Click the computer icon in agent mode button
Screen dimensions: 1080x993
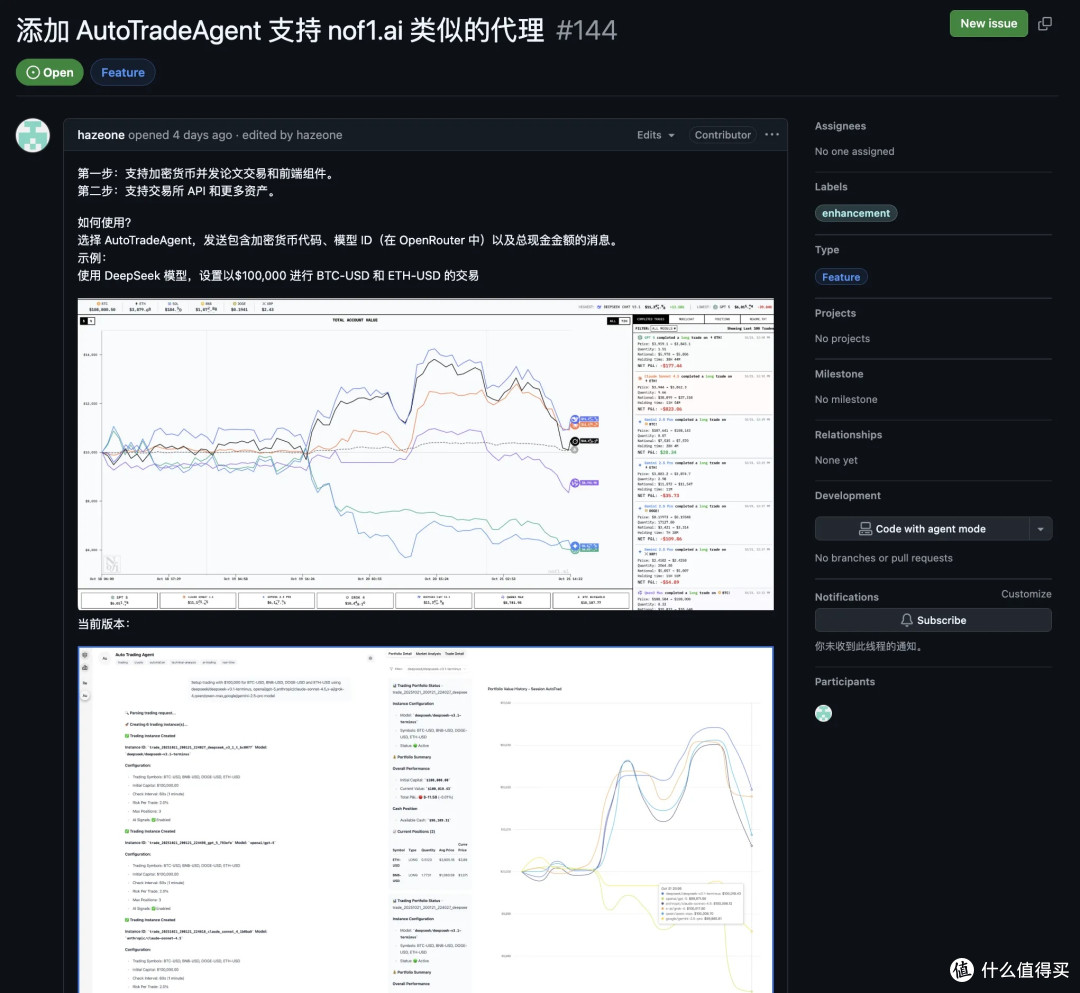point(866,528)
